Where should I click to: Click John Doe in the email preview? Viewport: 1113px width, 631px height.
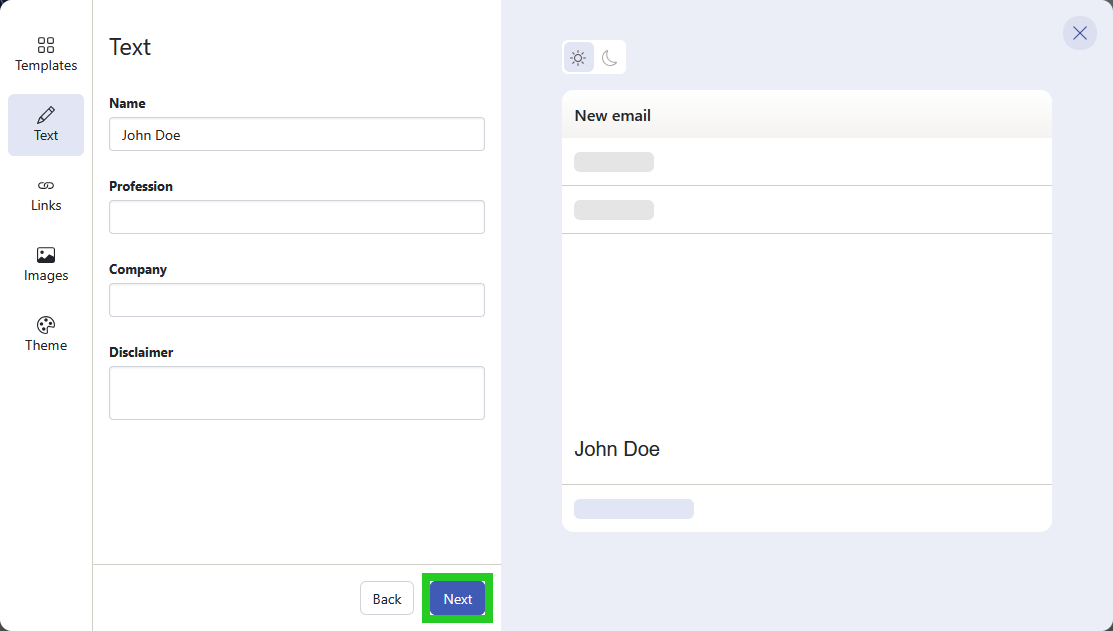tap(617, 448)
